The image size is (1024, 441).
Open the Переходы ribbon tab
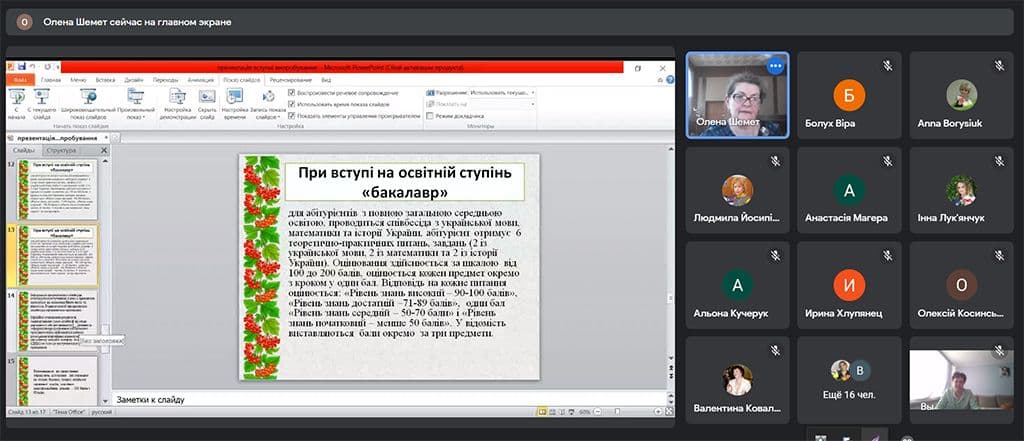tap(165, 80)
